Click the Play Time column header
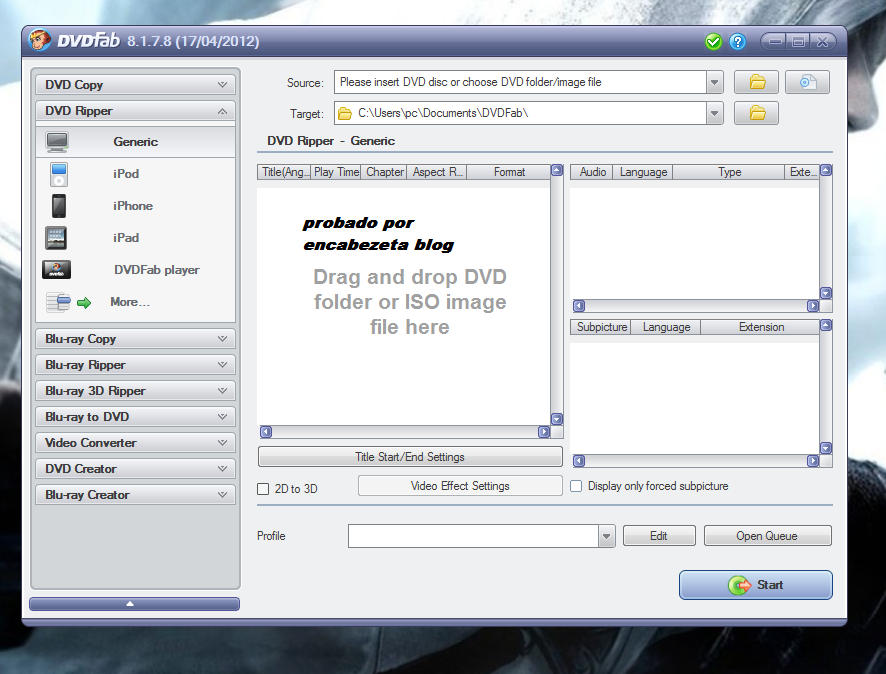886x674 pixels. (x=336, y=172)
